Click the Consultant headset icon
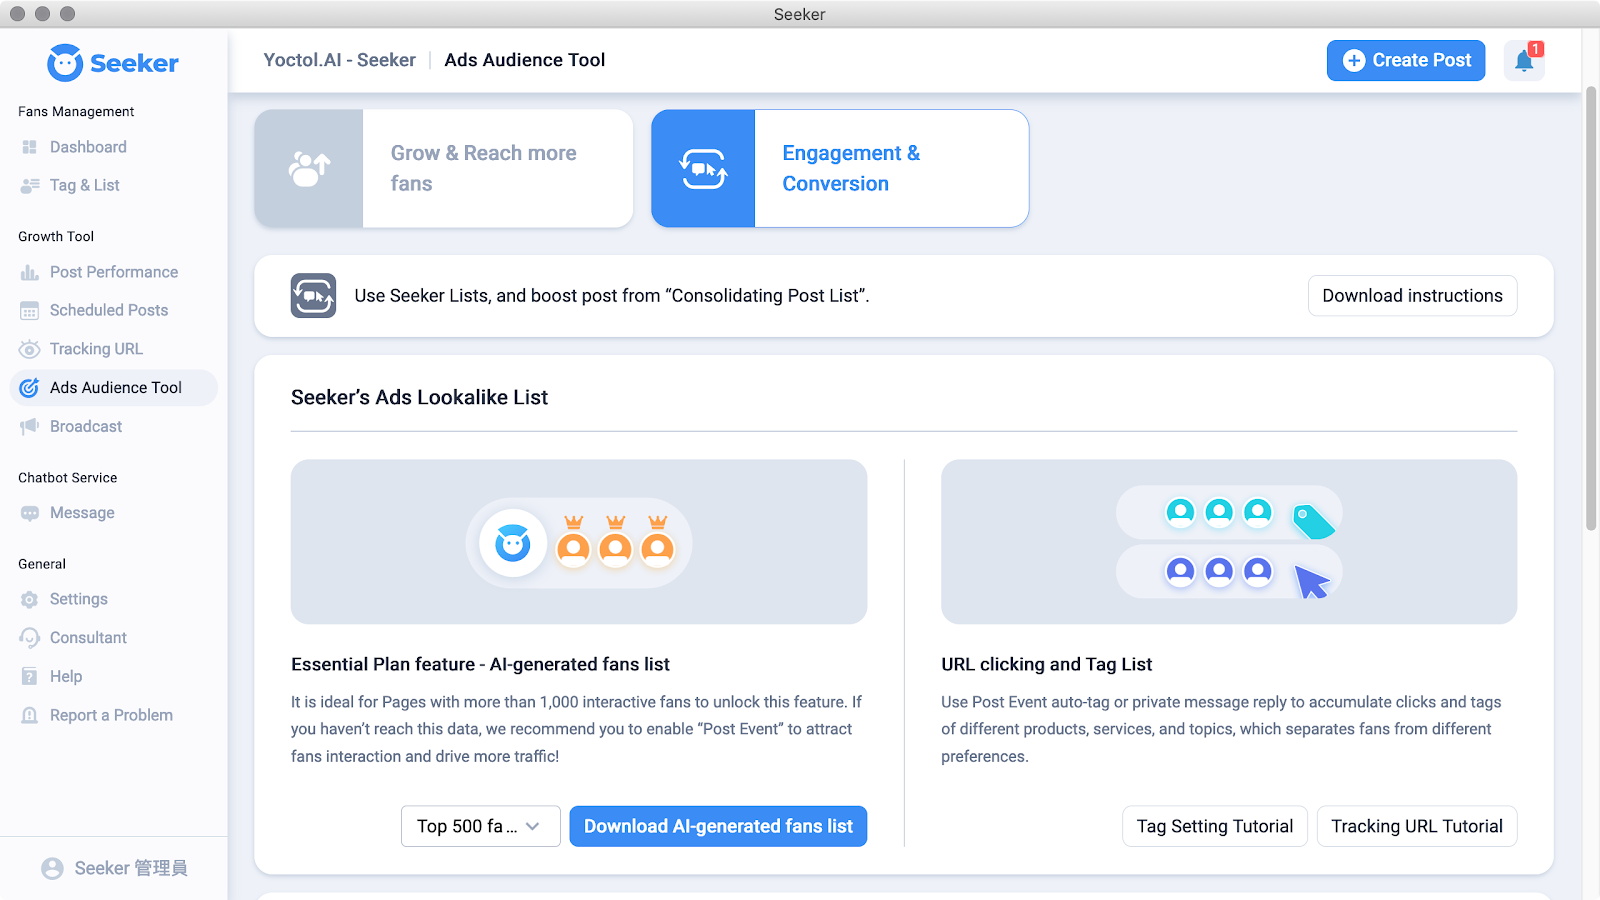This screenshot has height=900, width=1600. pyautogui.click(x=30, y=638)
